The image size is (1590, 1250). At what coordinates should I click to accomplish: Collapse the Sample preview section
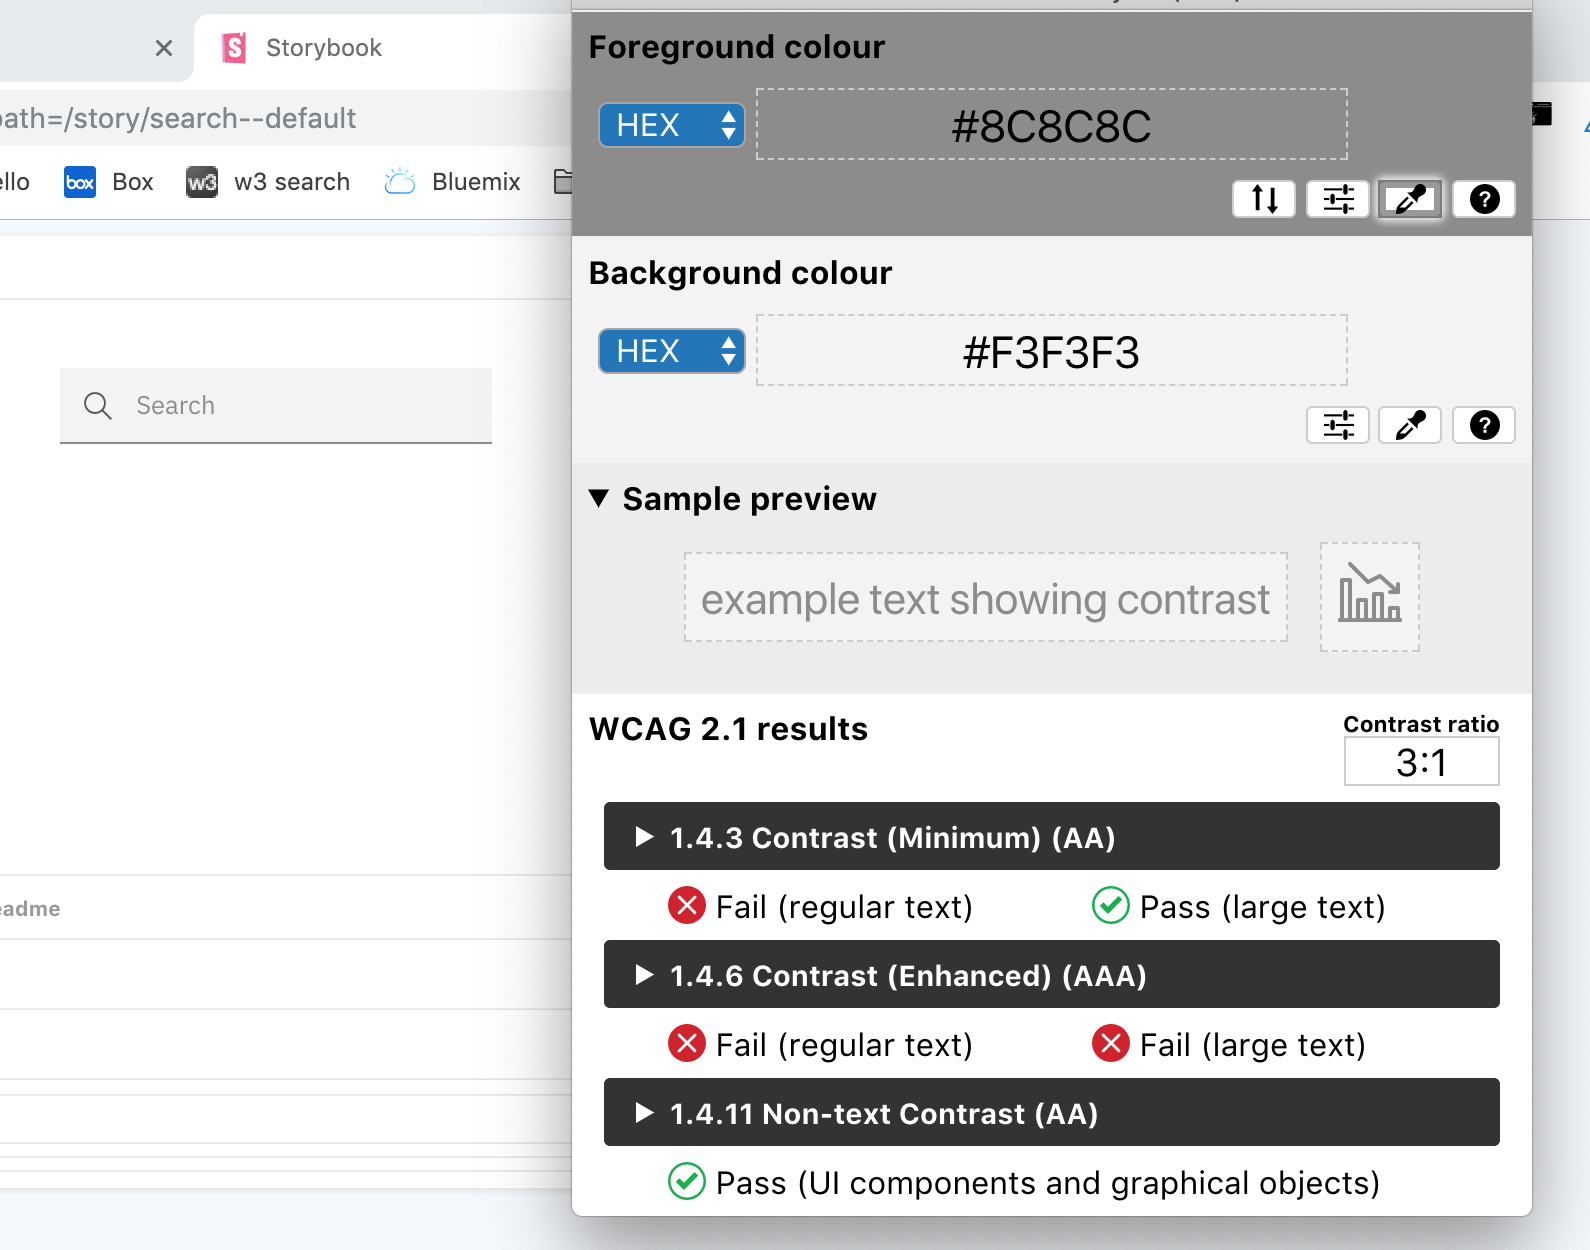733,498
